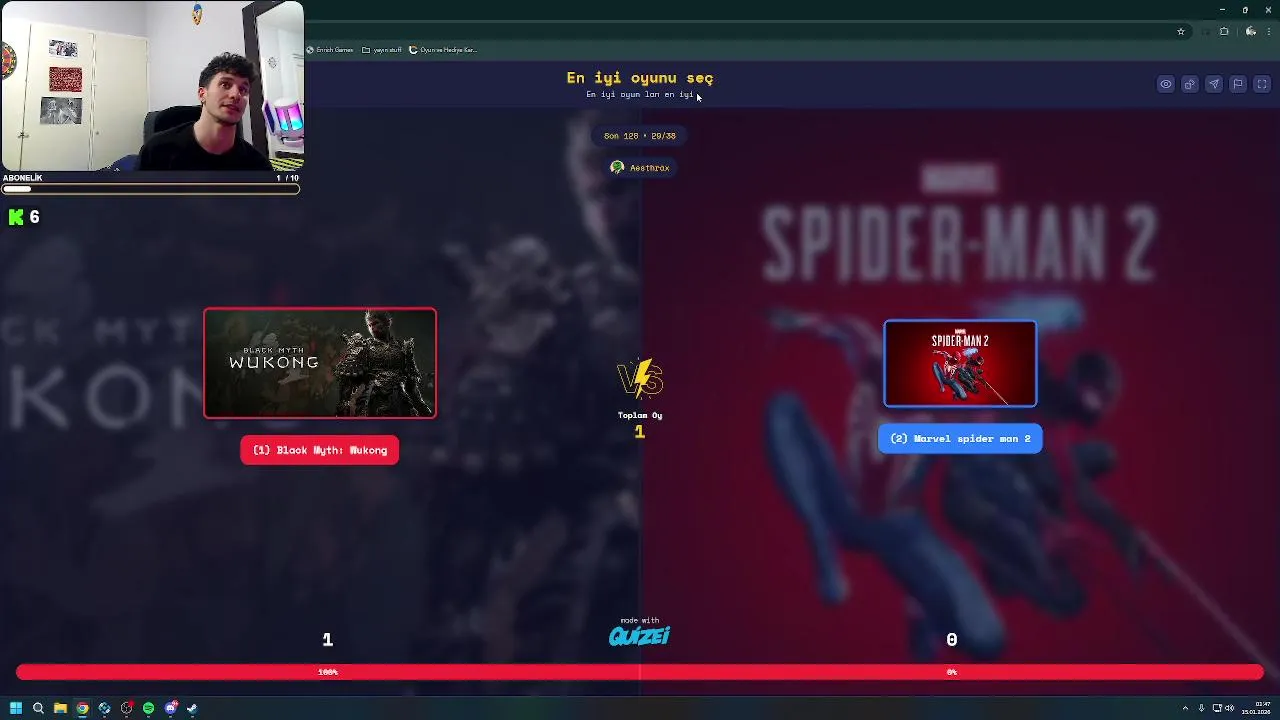Click the Aesthrox user chip
This screenshot has height=720, width=1280.
[640, 168]
